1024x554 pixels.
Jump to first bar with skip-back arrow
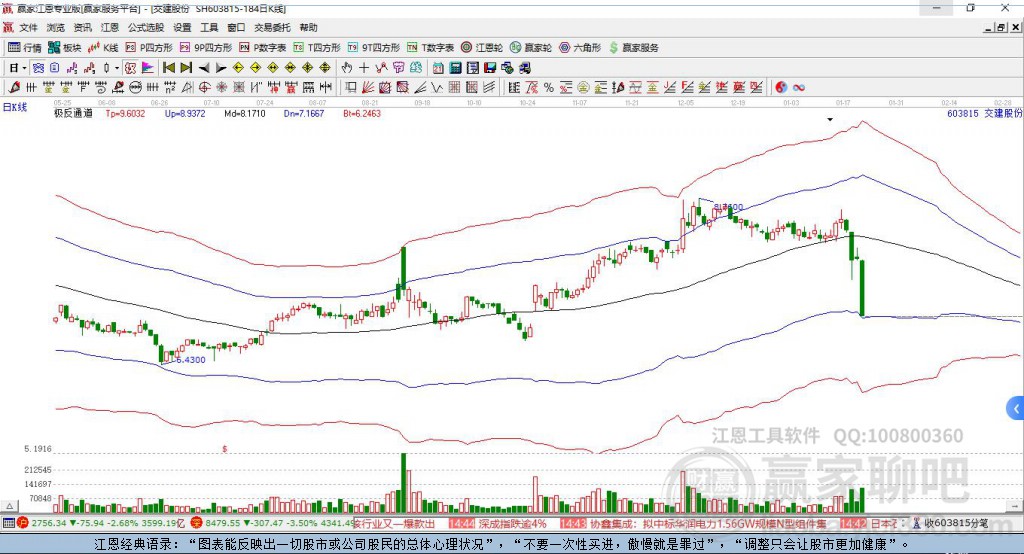(168, 68)
